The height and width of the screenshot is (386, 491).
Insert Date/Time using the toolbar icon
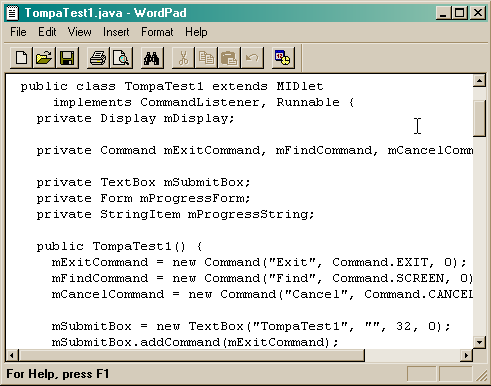[x=283, y=58]
